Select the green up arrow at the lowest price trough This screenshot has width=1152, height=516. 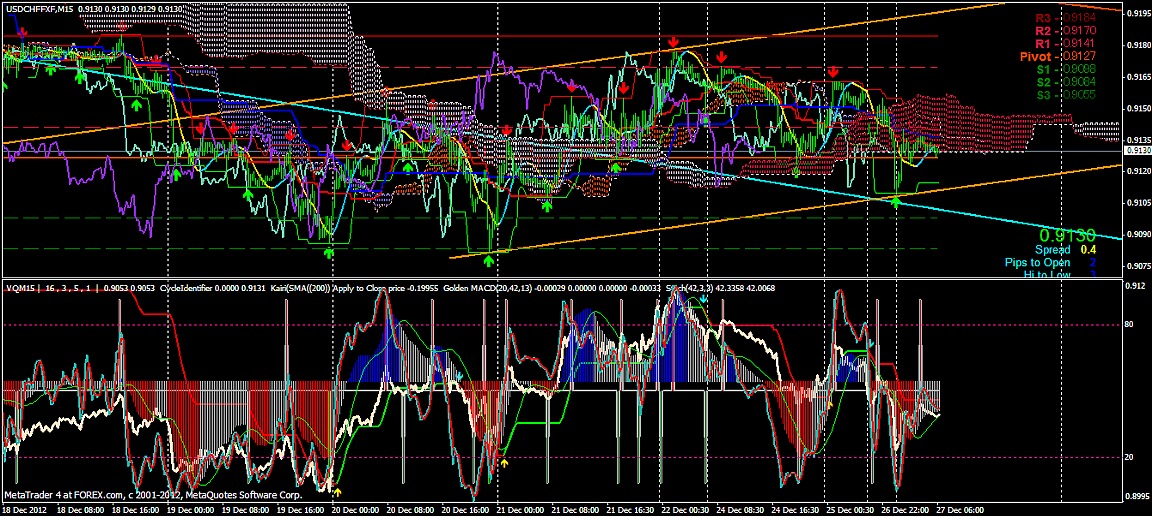point(489,261)
